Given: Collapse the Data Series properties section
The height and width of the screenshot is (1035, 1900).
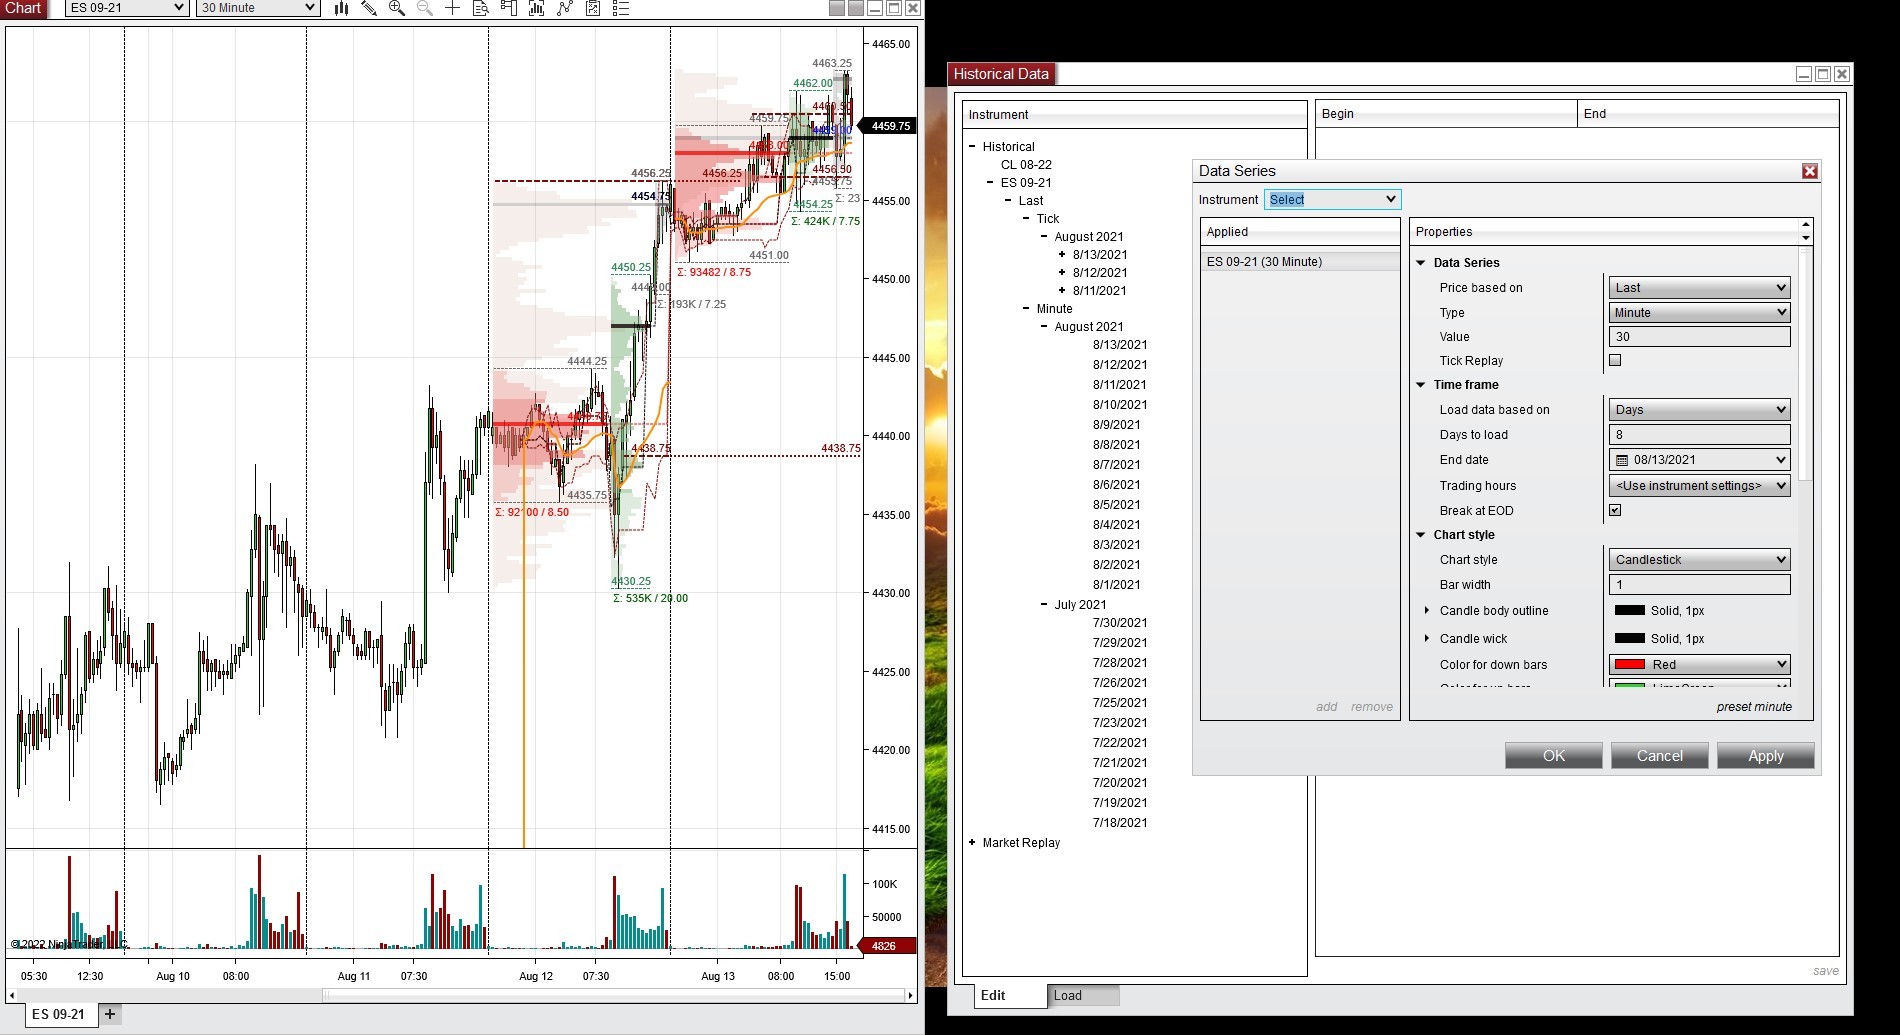Looking at the screenshot, I should [x=1421, y=263].
